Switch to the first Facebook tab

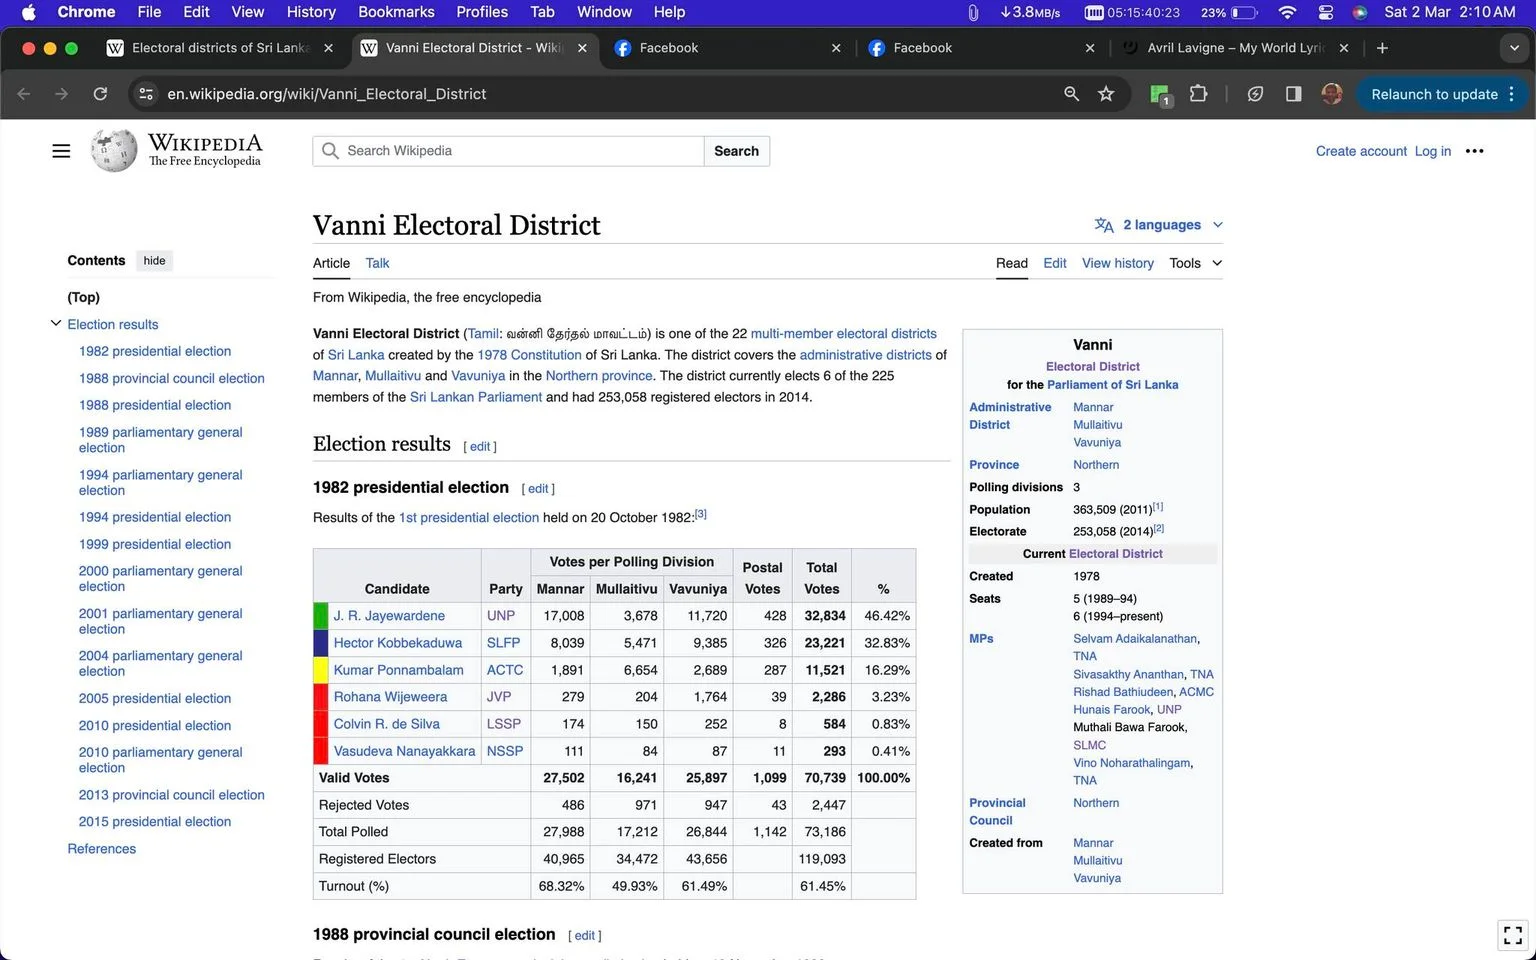click(728, 48)
